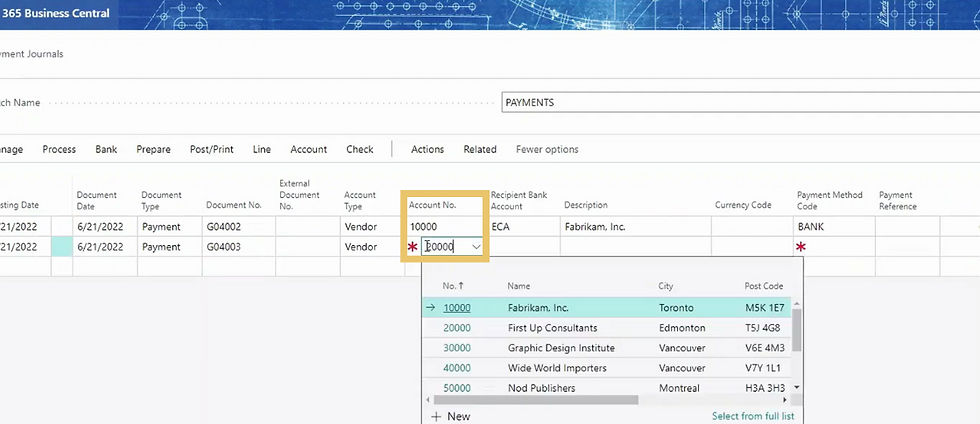Open the Process menu
This screenshot has width=980, height=424.
click(x=59, y=149)
